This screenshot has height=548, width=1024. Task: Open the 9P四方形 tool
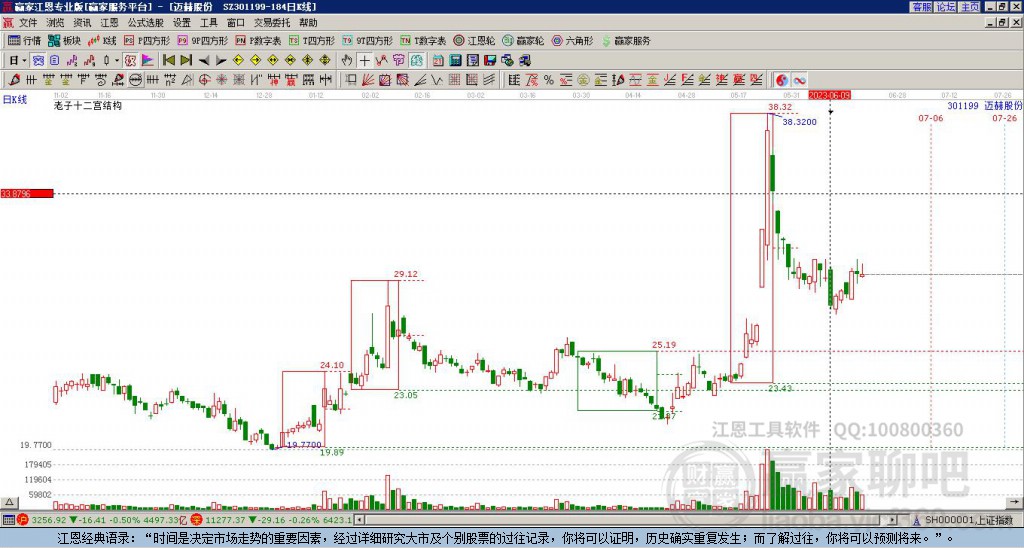click(x=203, y=40)
